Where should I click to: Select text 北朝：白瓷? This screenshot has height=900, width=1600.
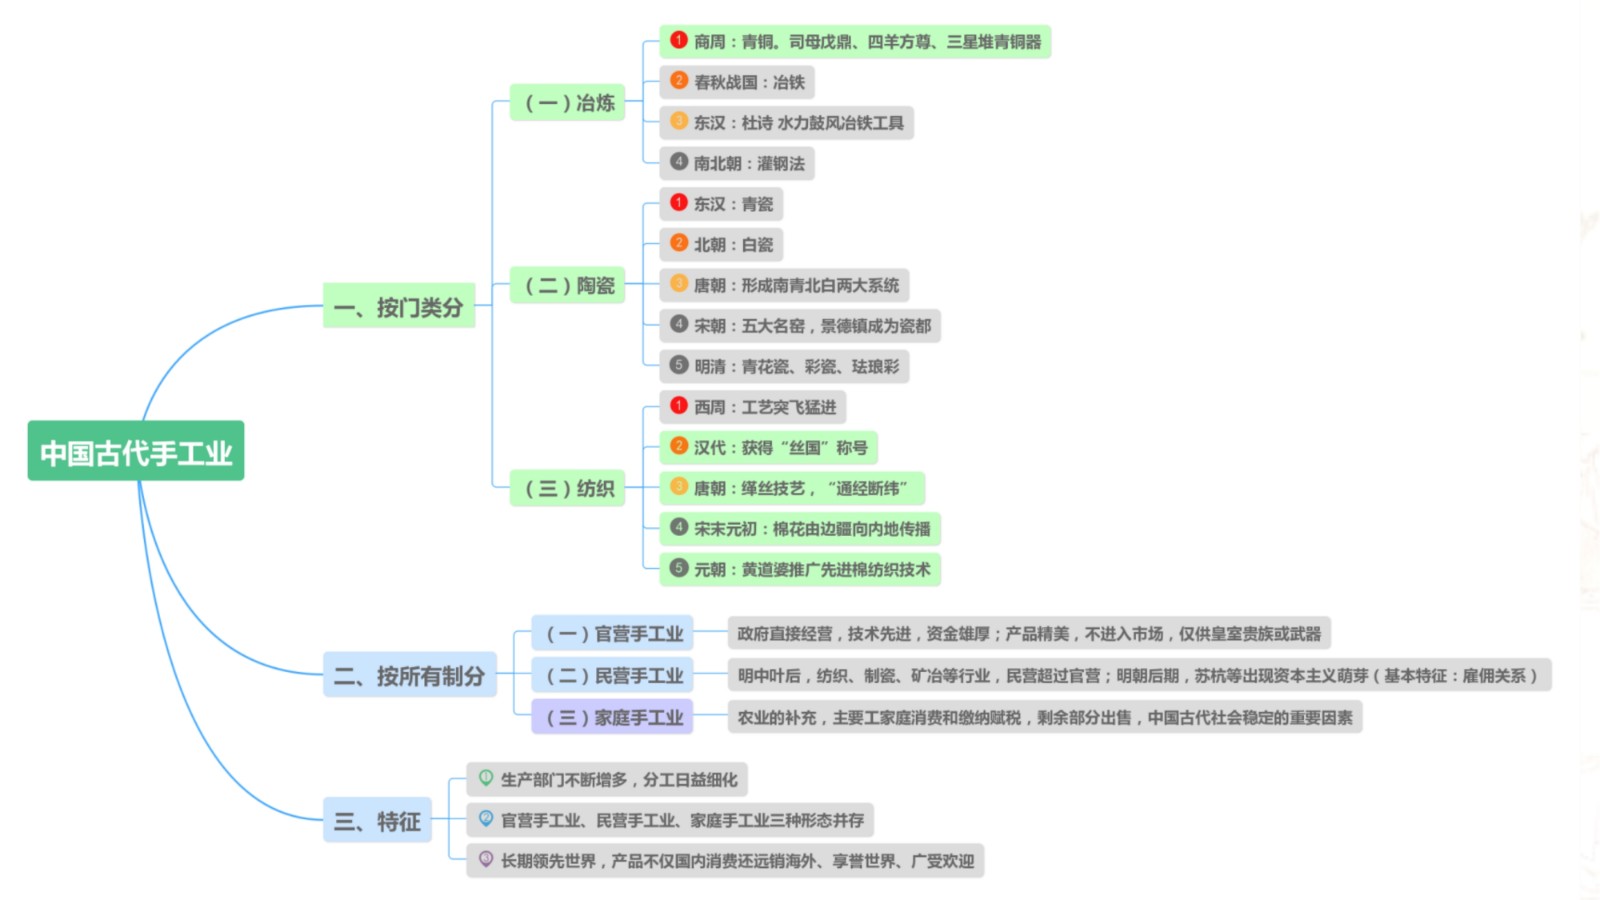[733, 245]
